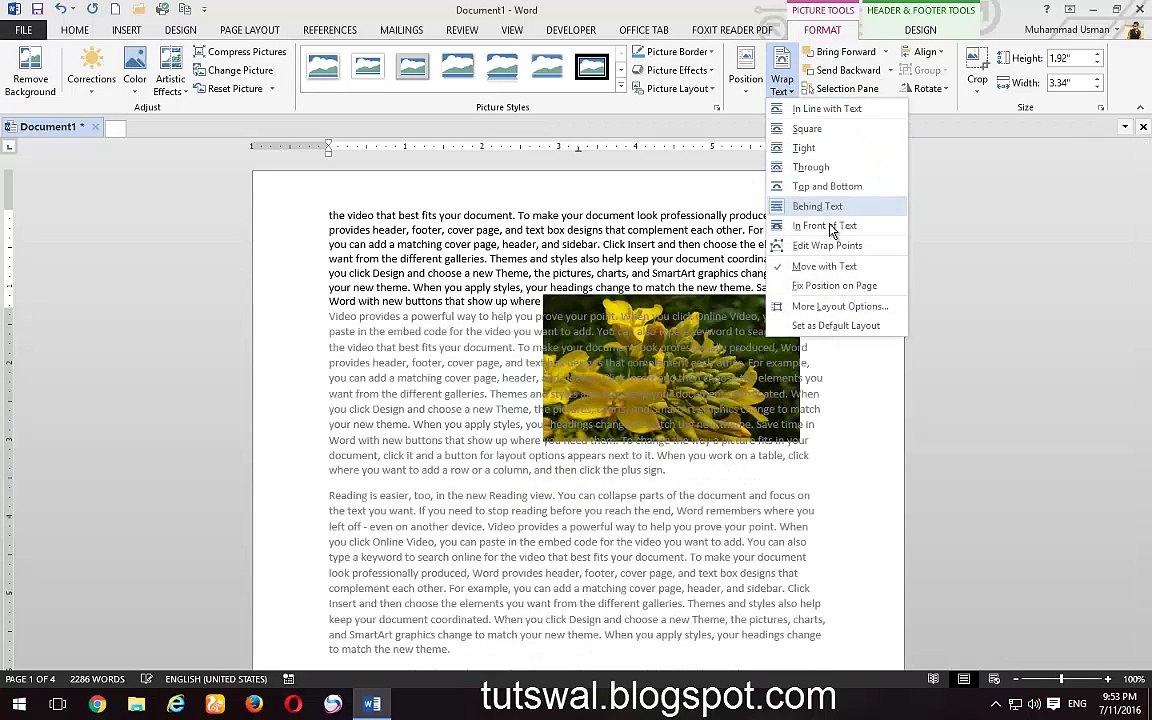Click the quick print icon
1152x720 pixels.
click(x=162, y=10)
